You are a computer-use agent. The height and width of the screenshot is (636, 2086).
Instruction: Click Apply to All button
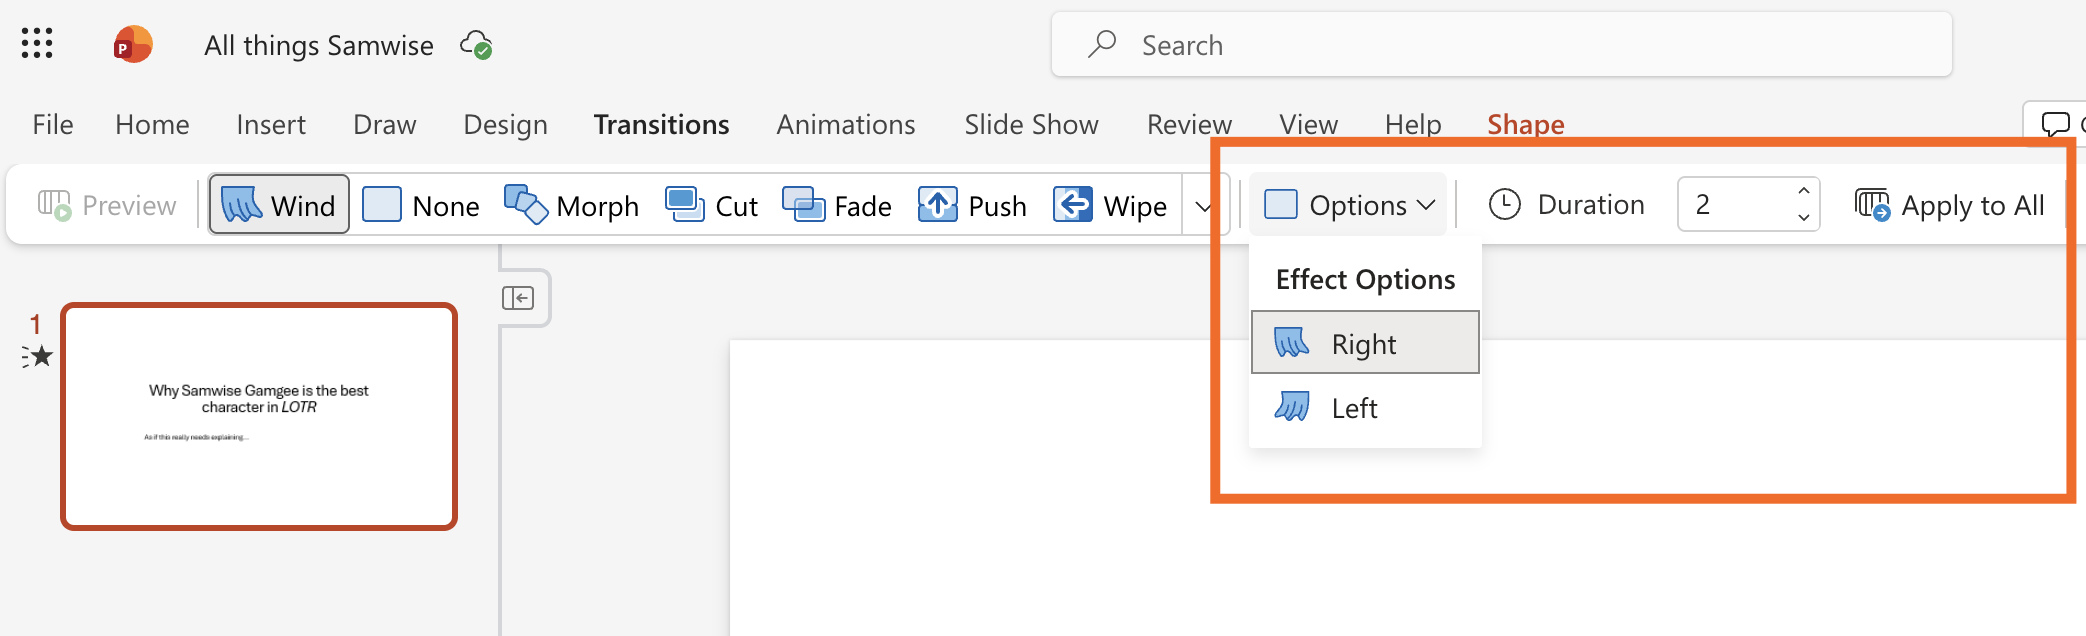pos(1949,205)
